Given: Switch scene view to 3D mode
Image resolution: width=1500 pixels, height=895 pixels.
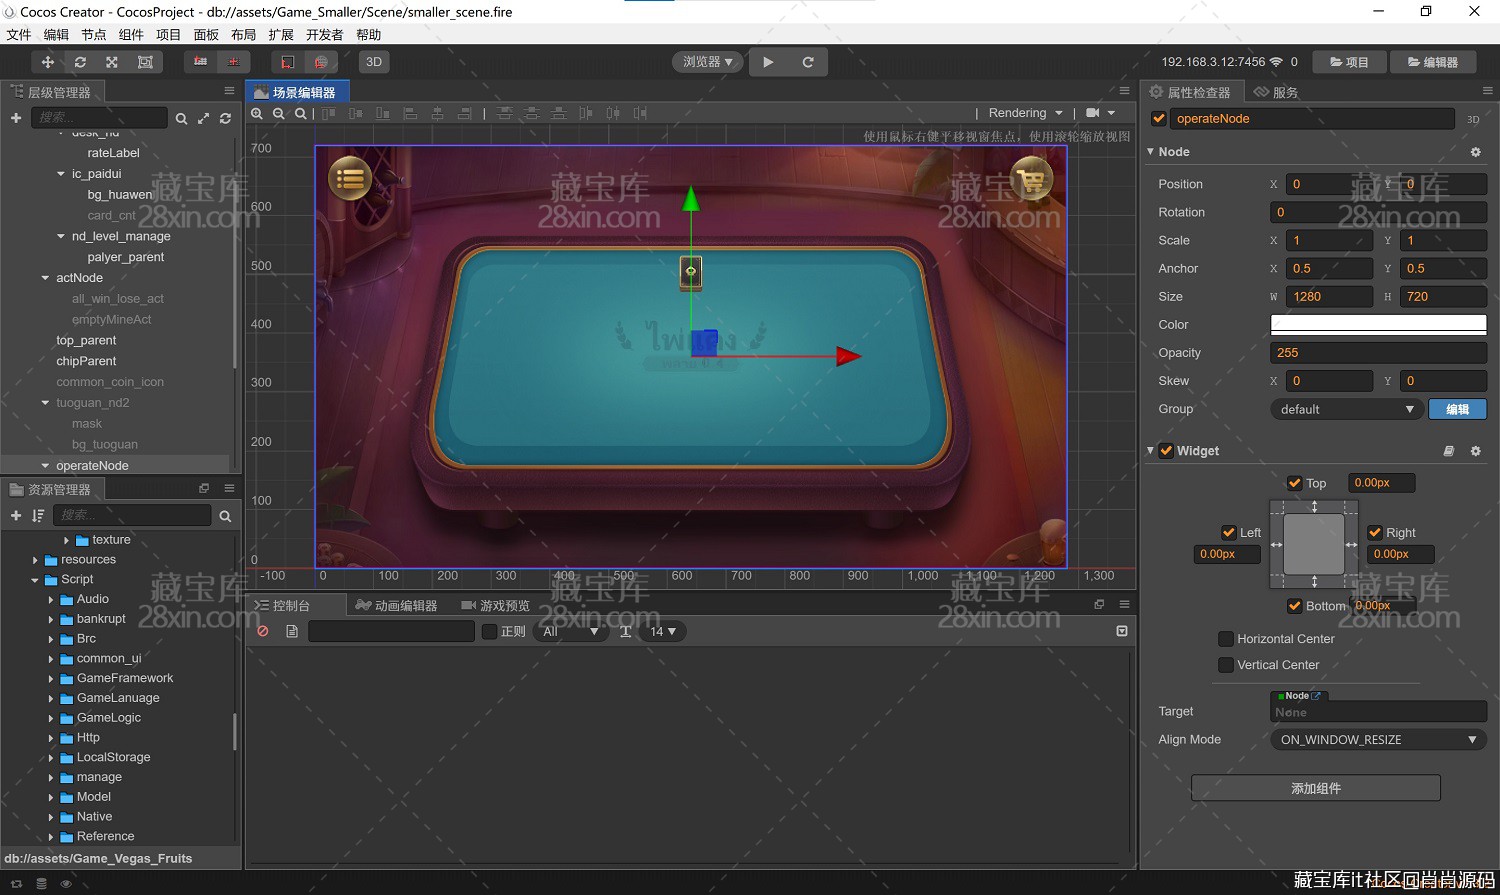Looking at the screenshot, I should tap(374, 62).
